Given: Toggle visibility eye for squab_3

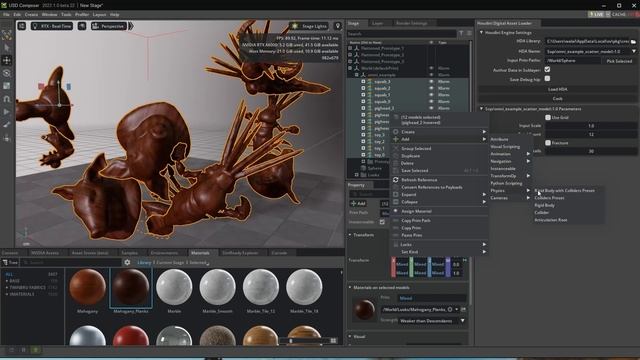Looking at the screenshot, I should [431, 82].
